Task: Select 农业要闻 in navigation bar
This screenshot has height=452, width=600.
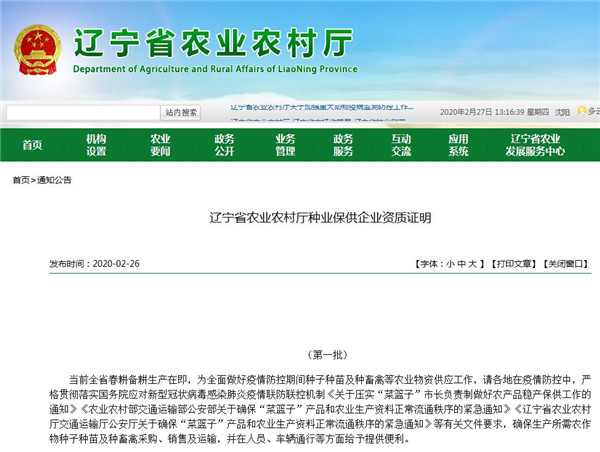Action: (160, 145)
